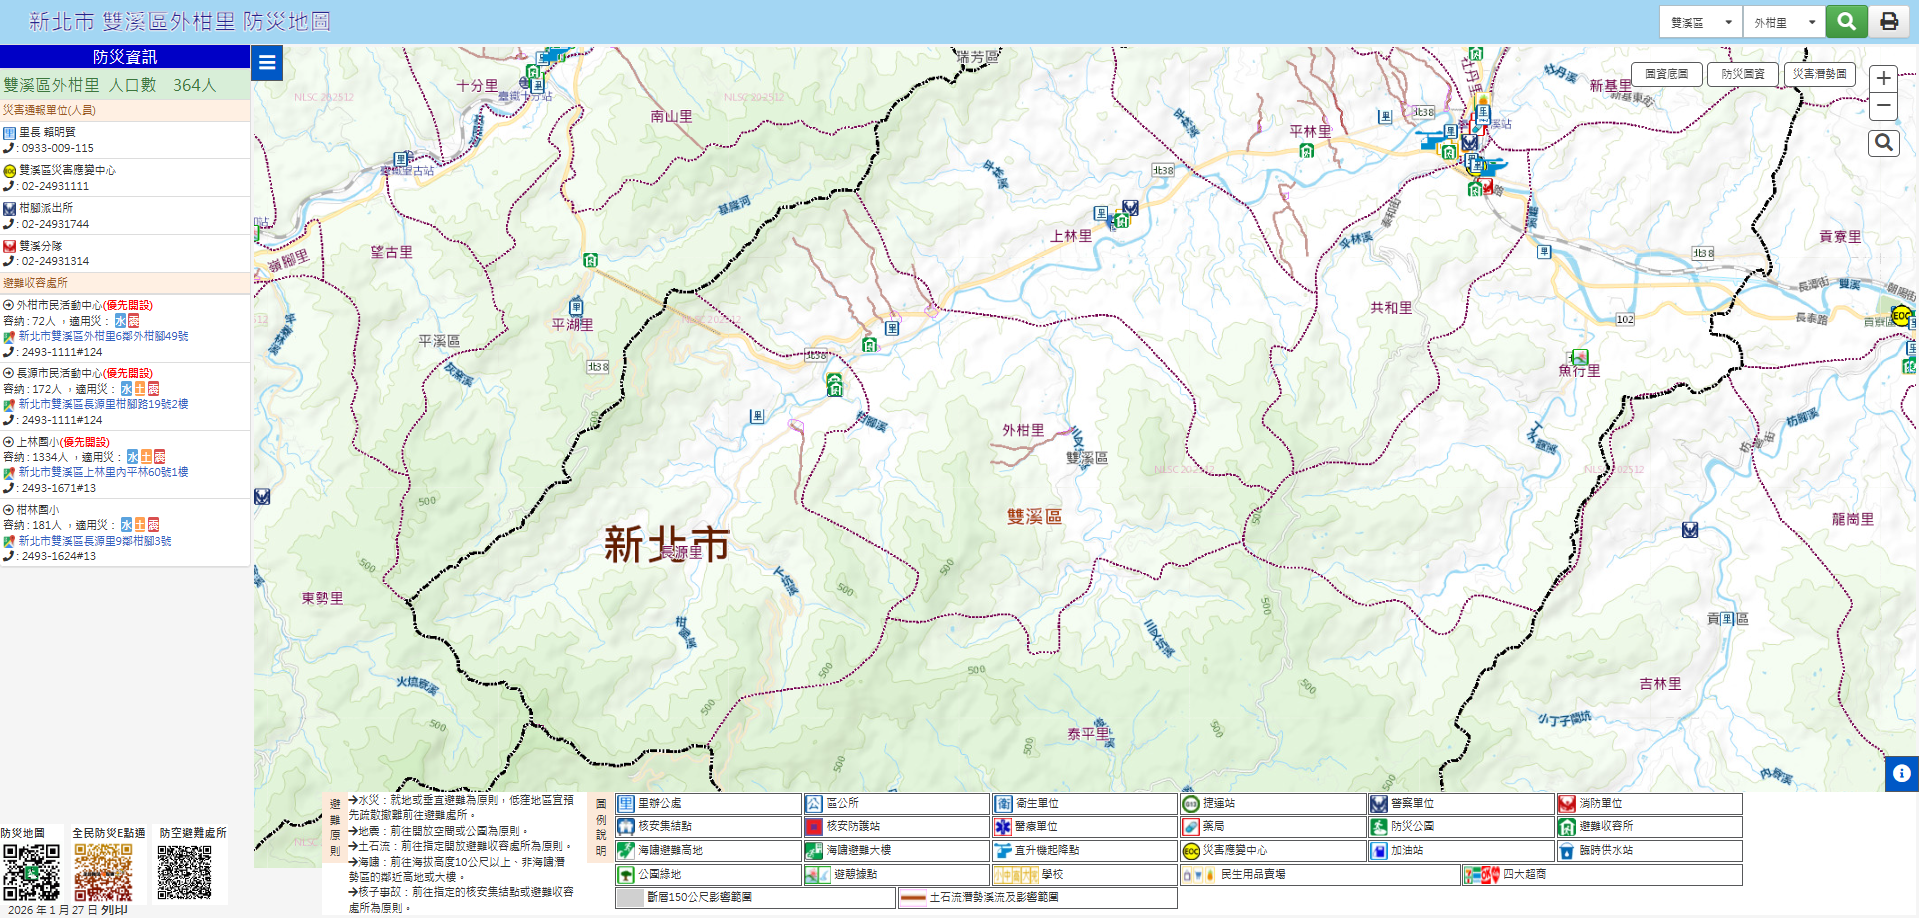Click the 海嘯避難大樓 legend icon

(x=814, y=851)
